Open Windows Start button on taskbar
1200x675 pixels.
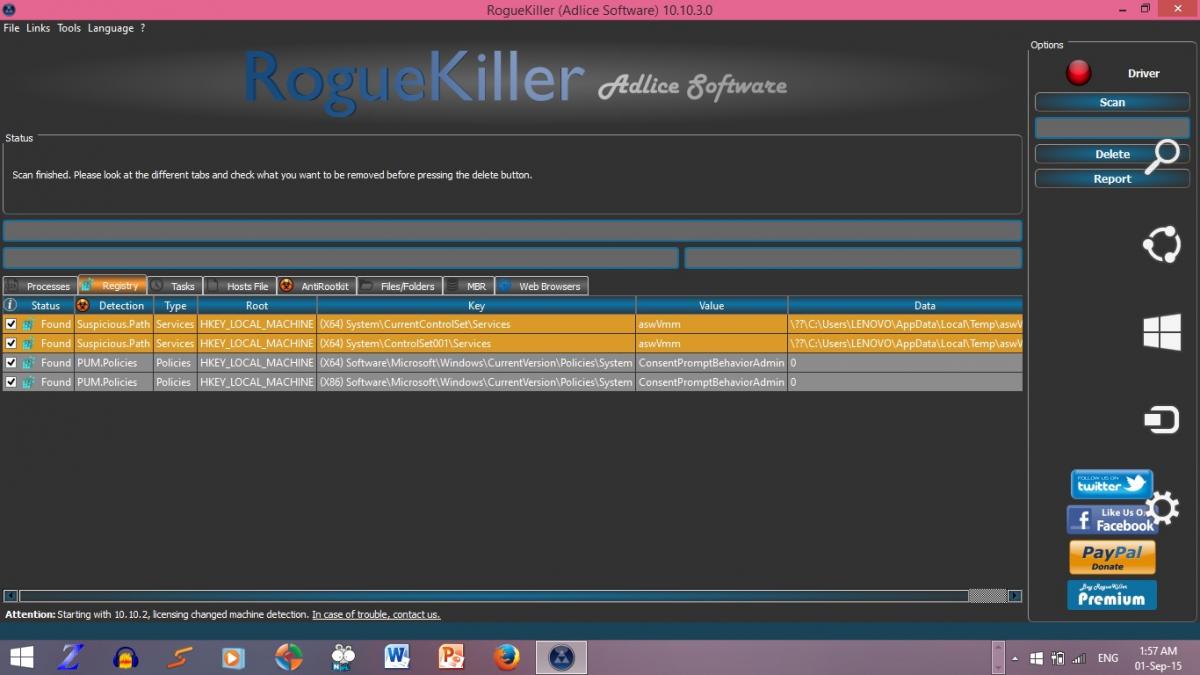tap(21, 657)
